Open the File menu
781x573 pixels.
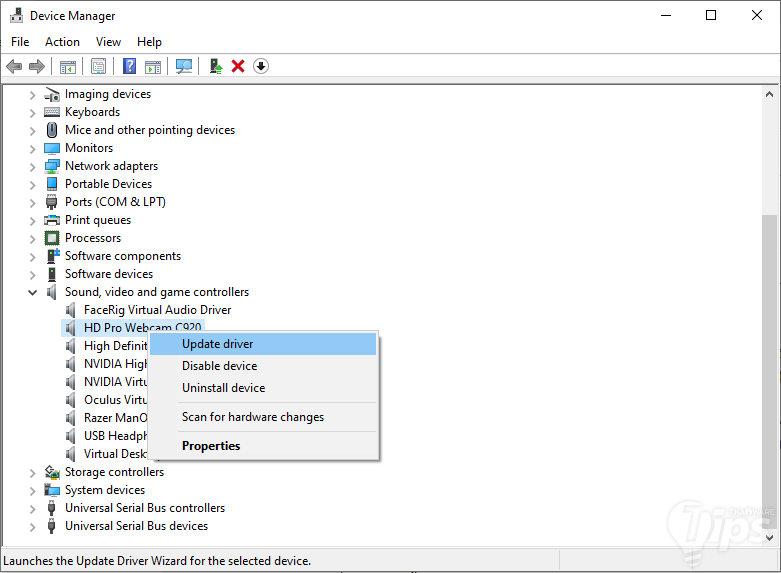(x=20, y=42)
